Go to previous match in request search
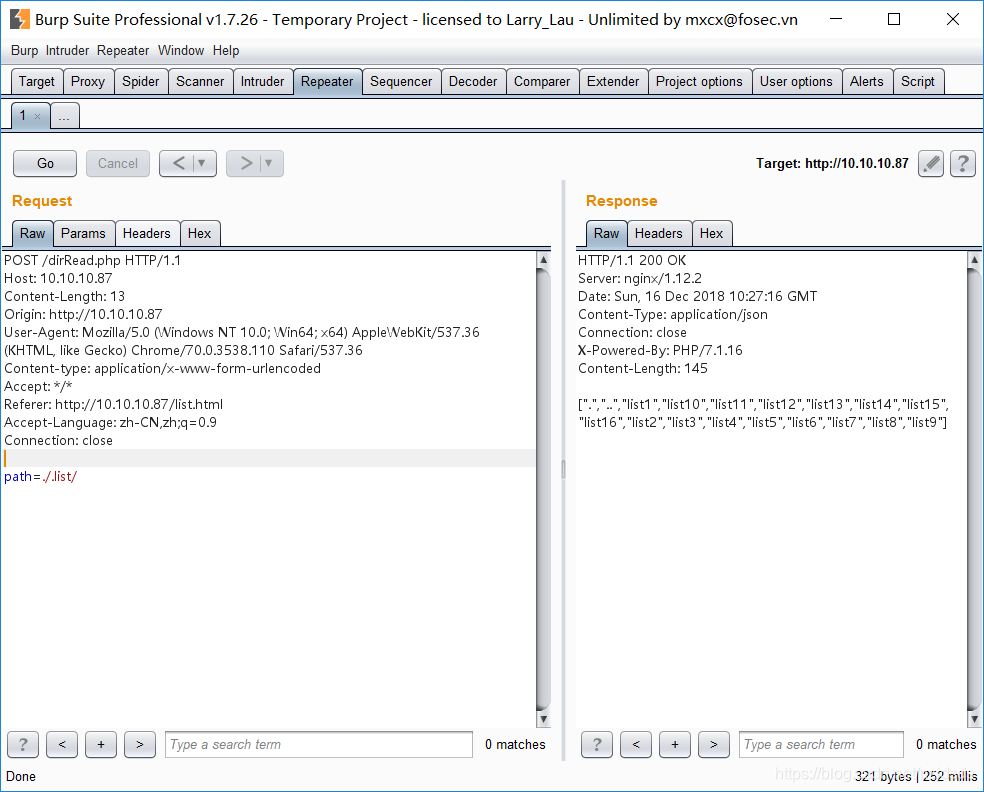 pyautogui.click(x=62, y=744)
